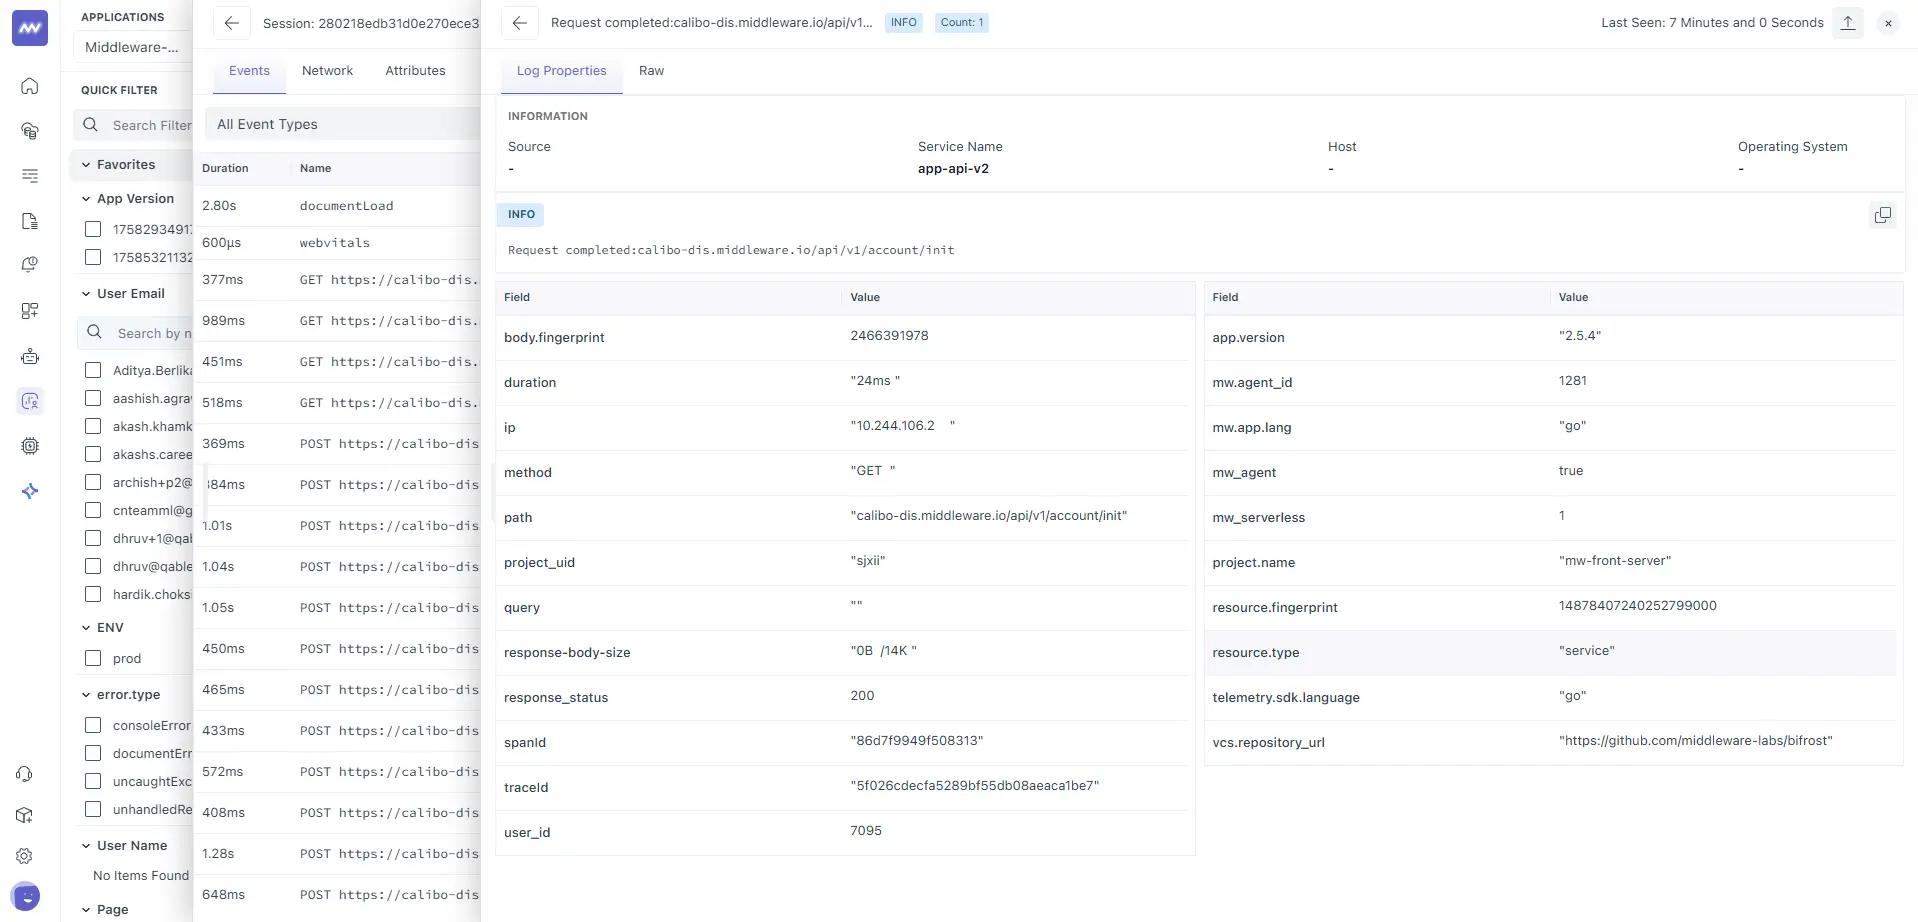1918x922 pixels.
Task: Switch to the Network tab
Action: point(327,70)
